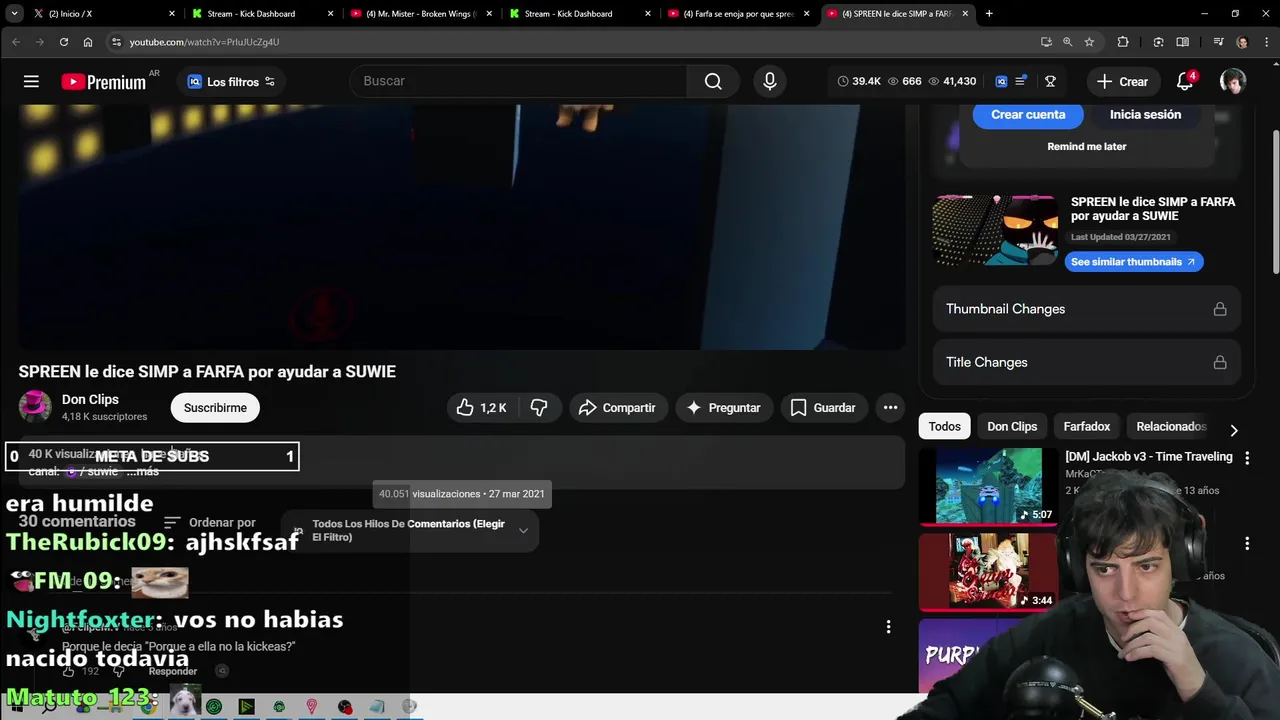Open options for Jackob v3 Time Traveling video

[x=1247, y=457]
